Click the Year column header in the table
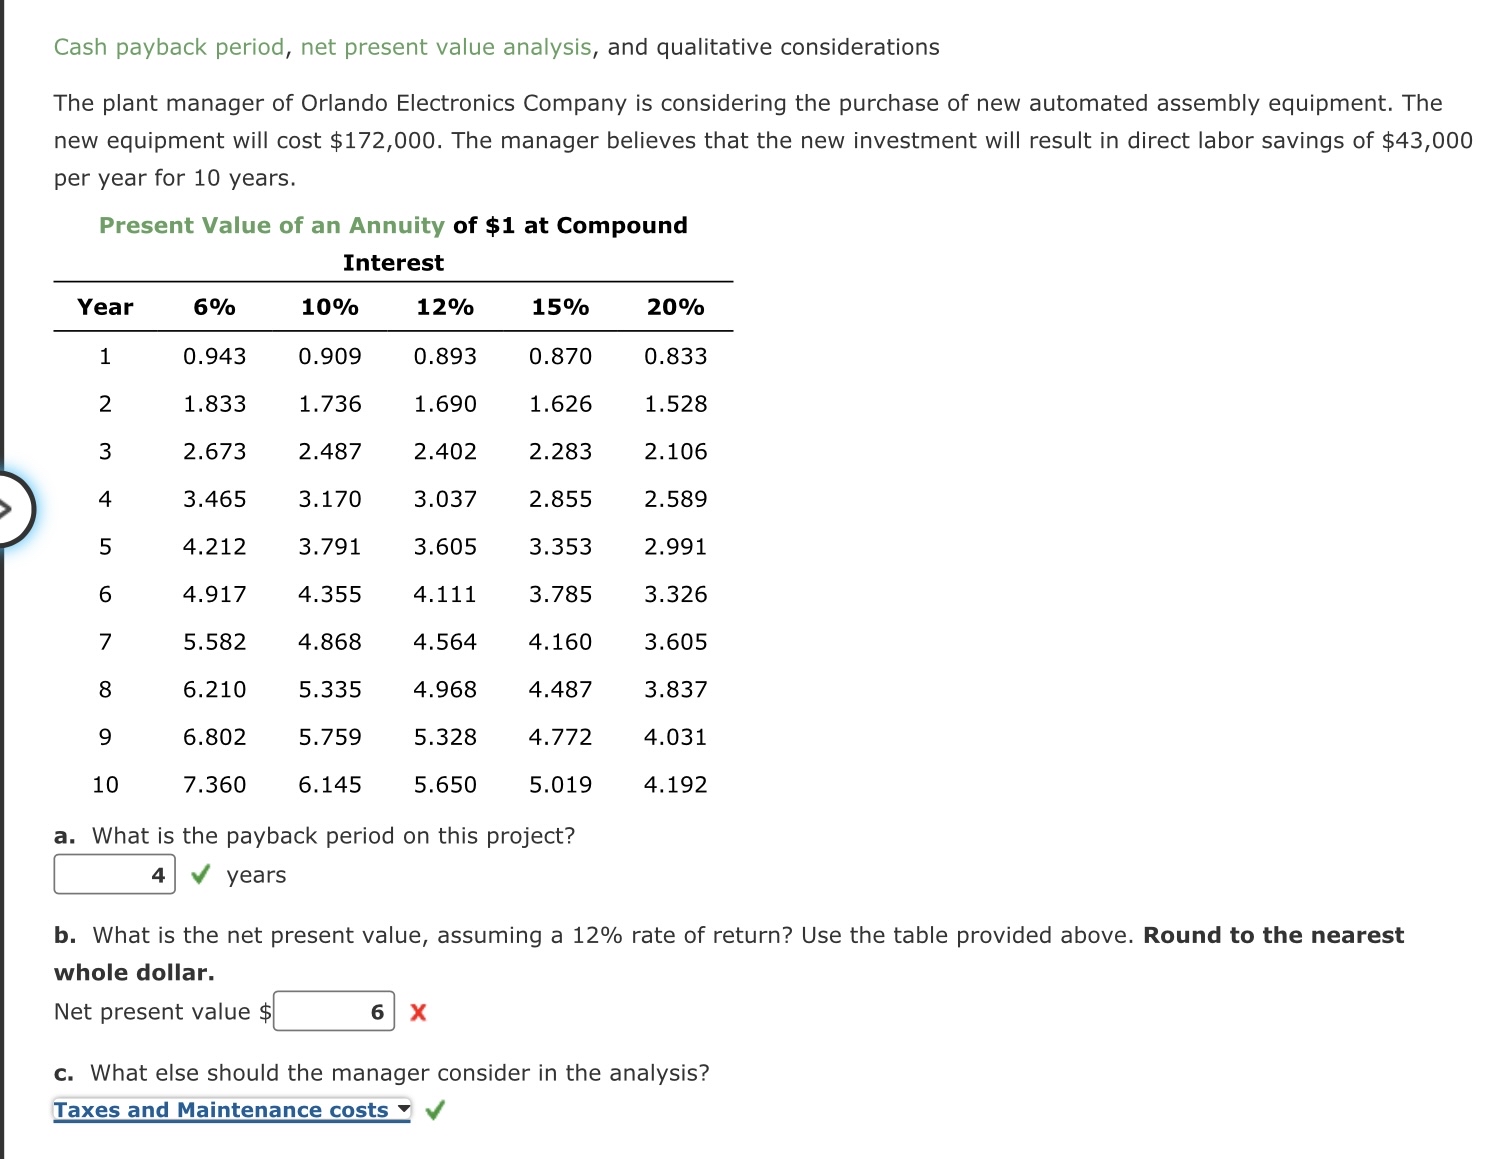This screenshot has height=1159, width=1486. point(104,307)
